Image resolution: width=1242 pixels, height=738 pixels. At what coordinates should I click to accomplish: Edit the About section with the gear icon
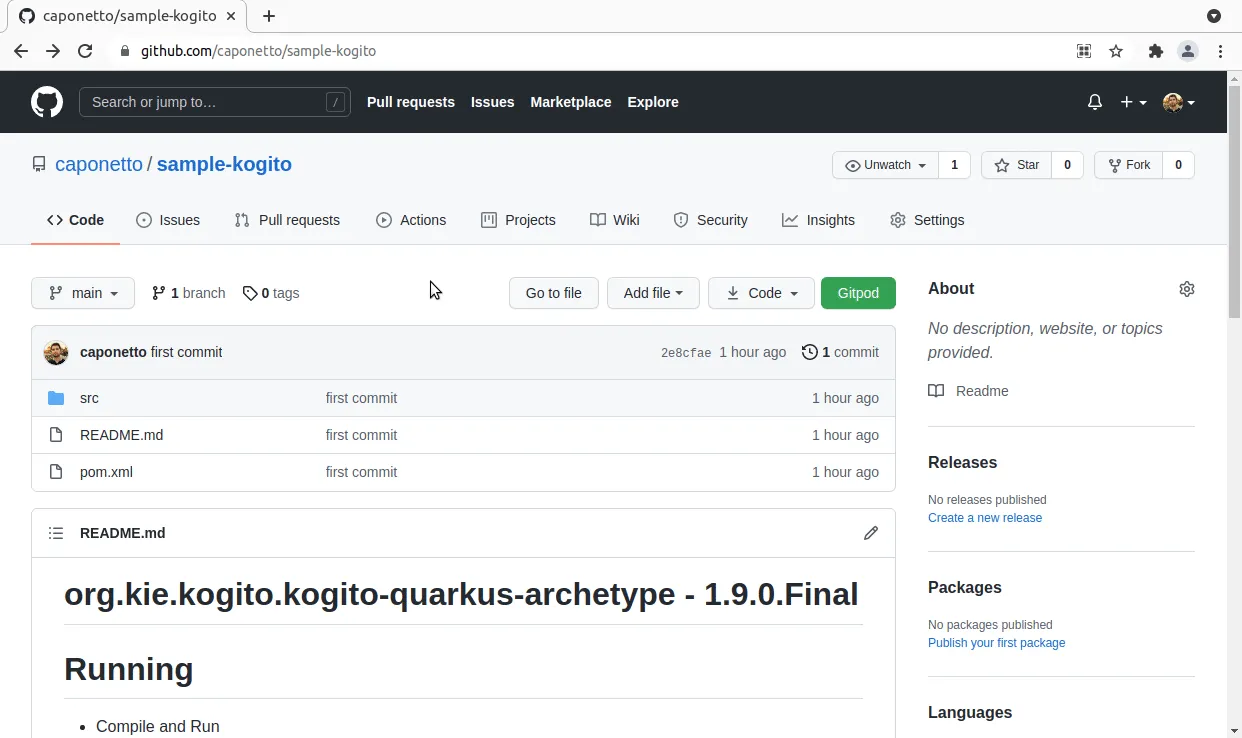click(1187, 289)
